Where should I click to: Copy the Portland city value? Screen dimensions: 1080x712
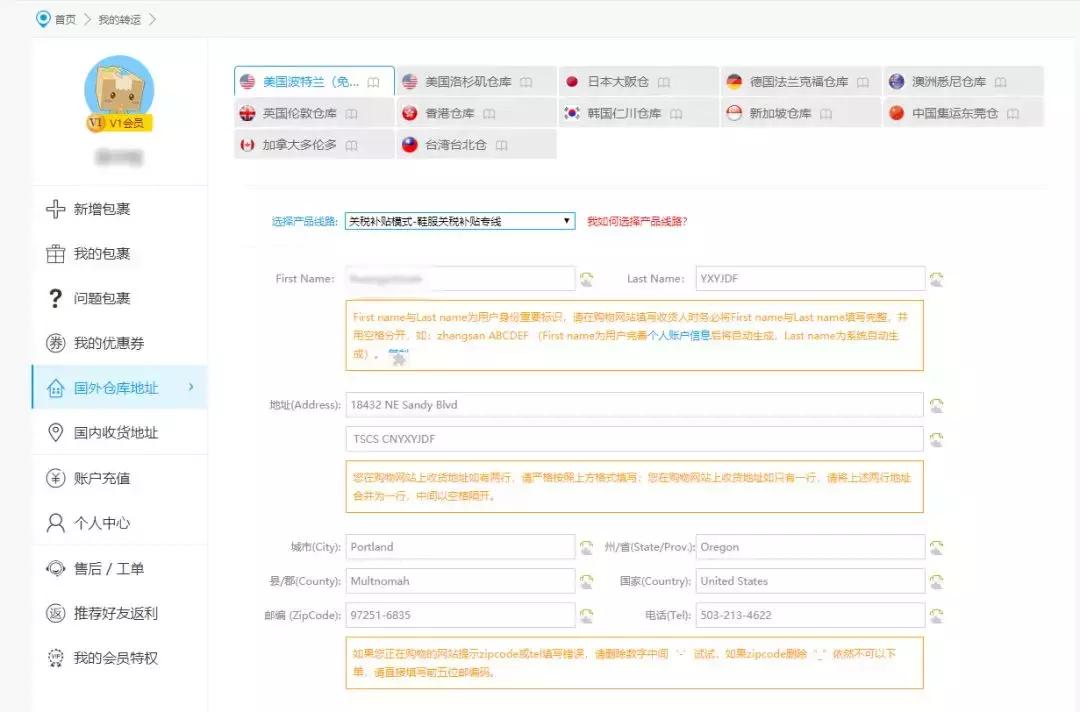(587, 546)
